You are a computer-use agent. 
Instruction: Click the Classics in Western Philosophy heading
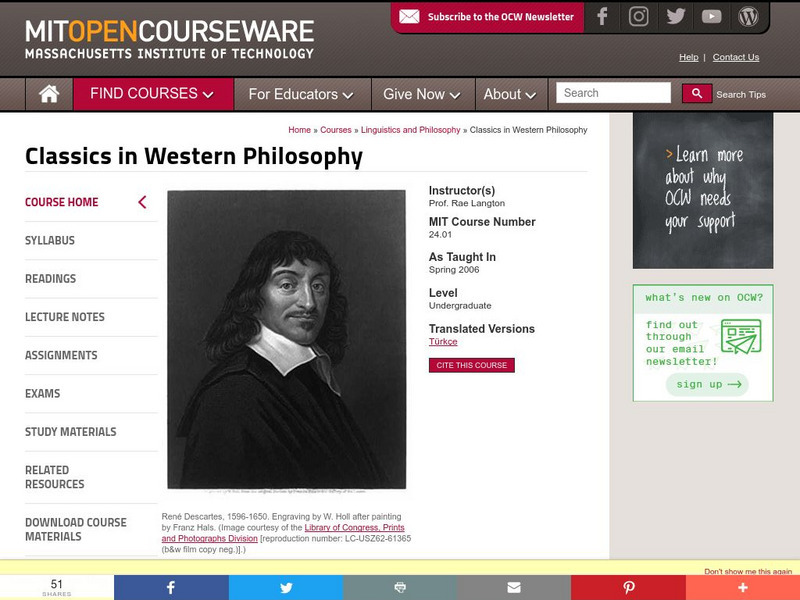pyautogui.click(x=194, y=156)
